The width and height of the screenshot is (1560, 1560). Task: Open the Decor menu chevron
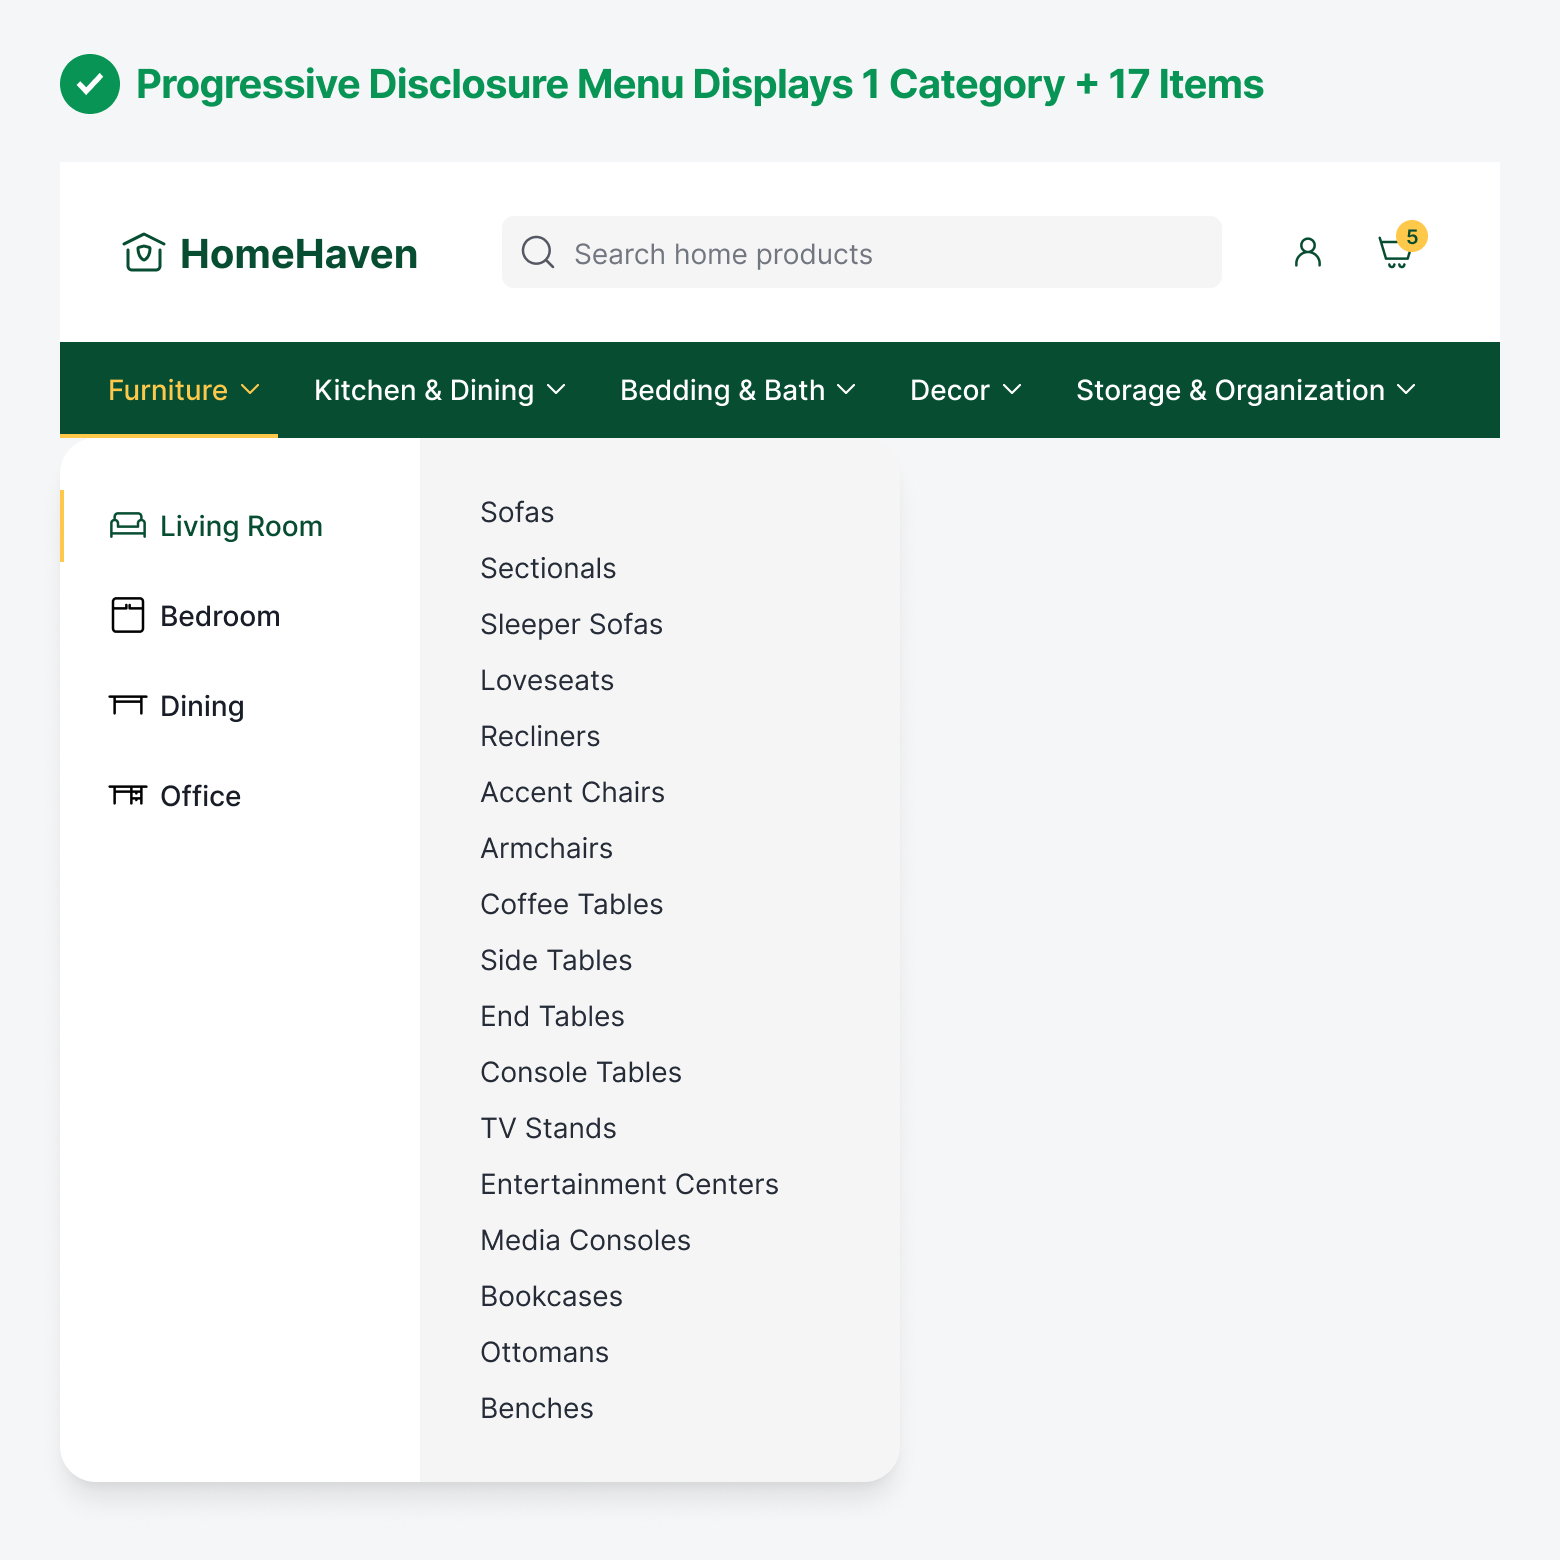[1012, 390]
